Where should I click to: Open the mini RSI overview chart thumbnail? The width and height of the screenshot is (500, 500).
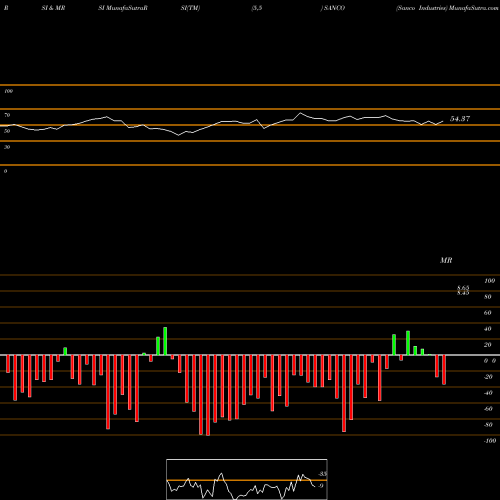click(247, 479)
